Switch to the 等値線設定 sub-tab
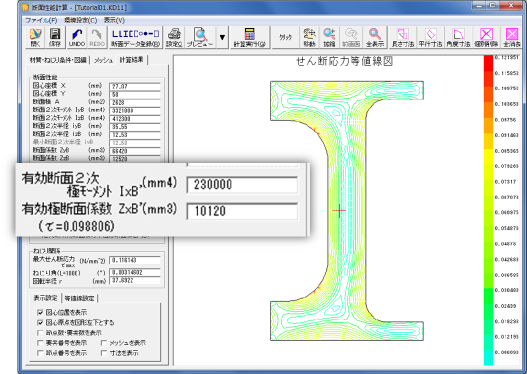The width and height of the screenshot is (527, 374). (x=80, y=298)
